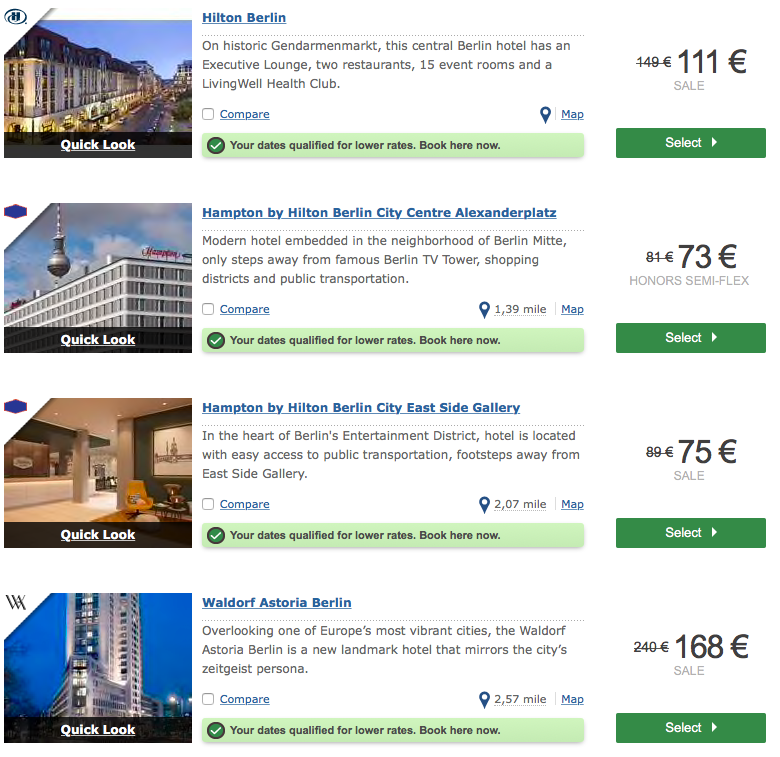Screen dimensions: 780x757
Task: Select the Hilton Berlin 111 € rate
Action: [x=690, y=143]
